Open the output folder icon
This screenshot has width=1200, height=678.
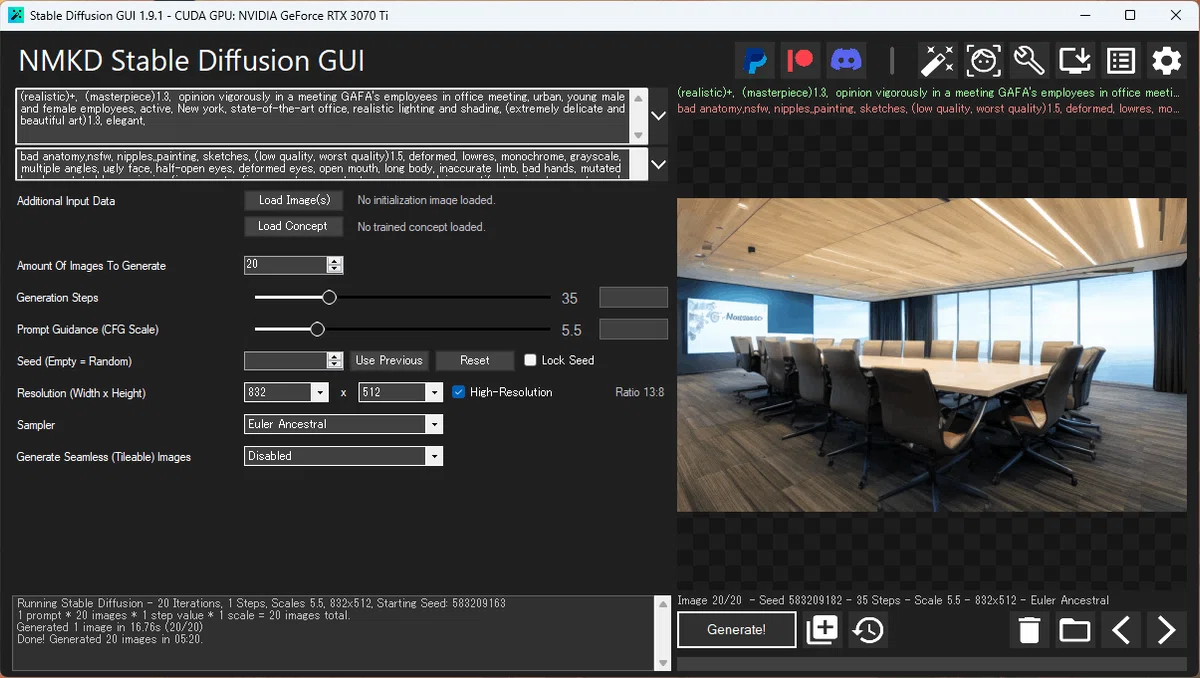pyautogui.click(x=1075, y=630)
